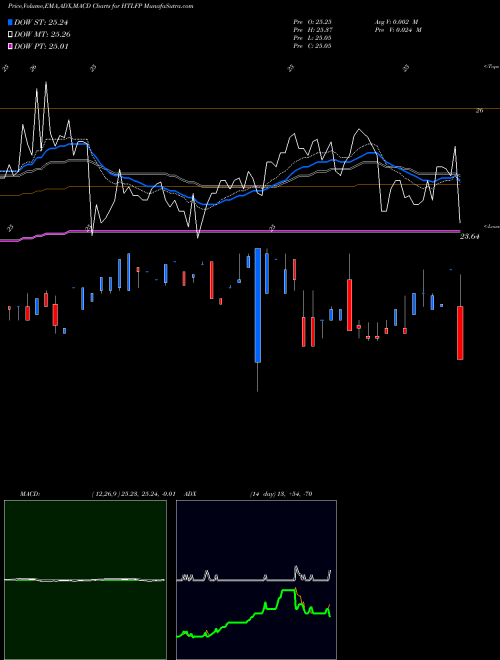Click the MACD (12,26,9) values text
Image resolution: width=500 pixels, height=660 pixels.
tap(133, 494)
